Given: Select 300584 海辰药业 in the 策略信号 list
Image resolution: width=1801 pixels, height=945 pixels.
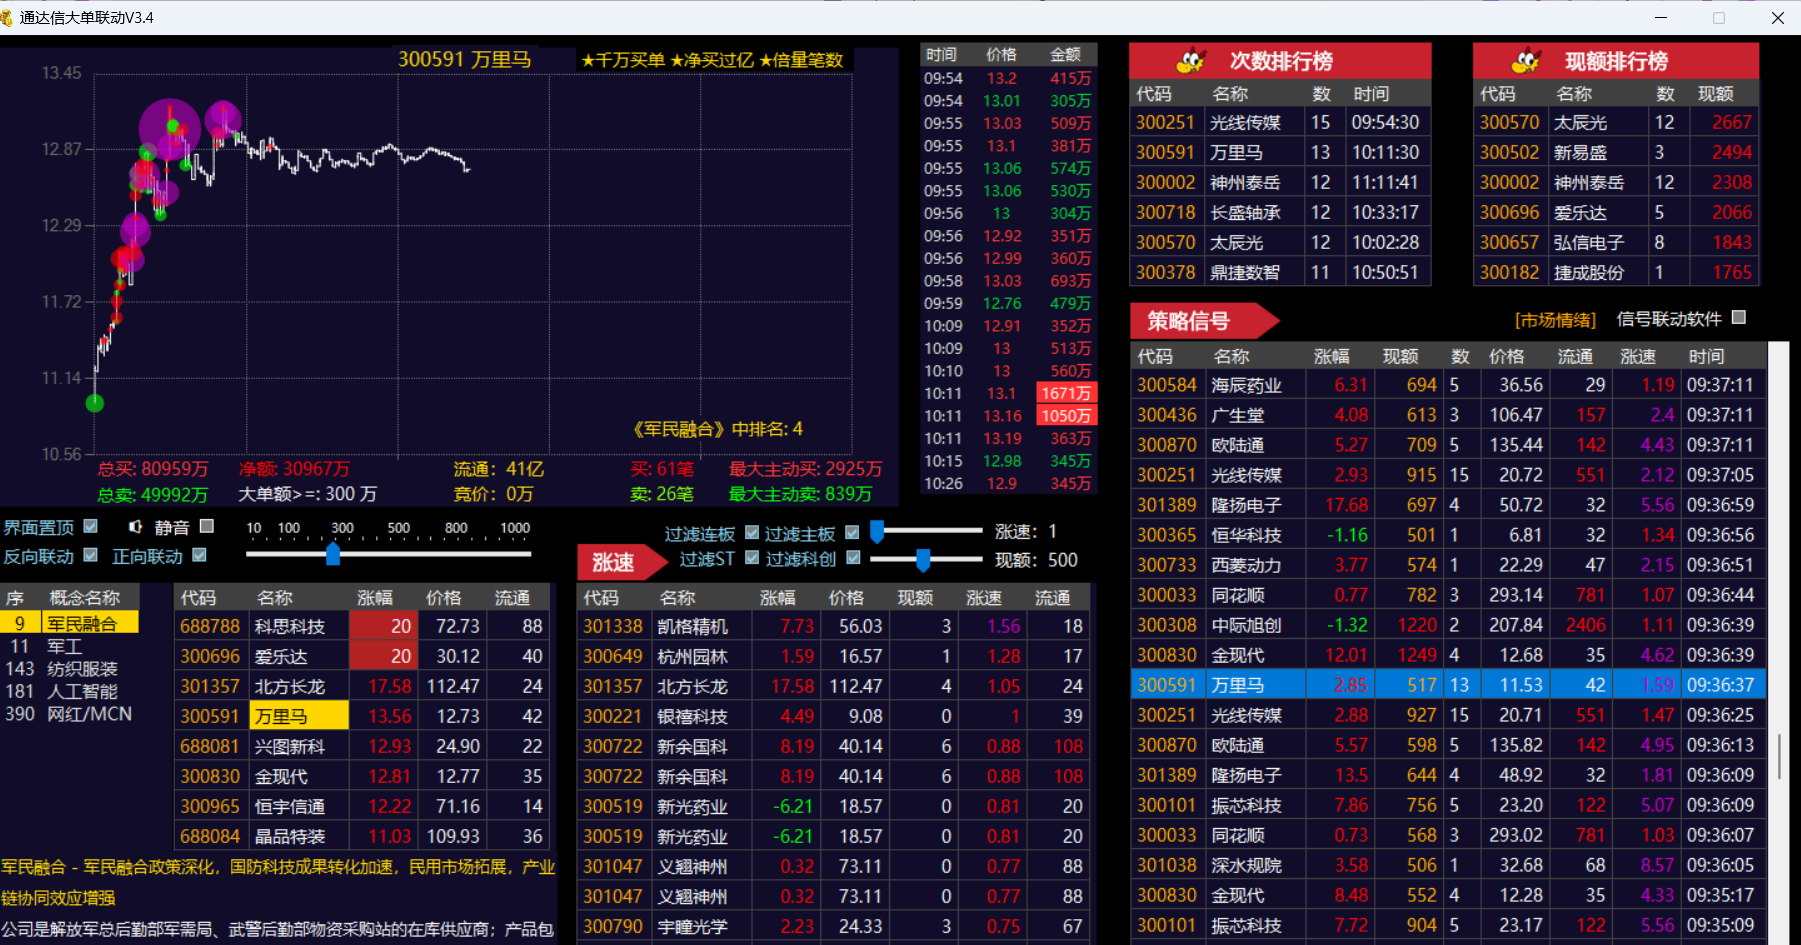Looking at the screenshot, I should (x=1448, y=385).
